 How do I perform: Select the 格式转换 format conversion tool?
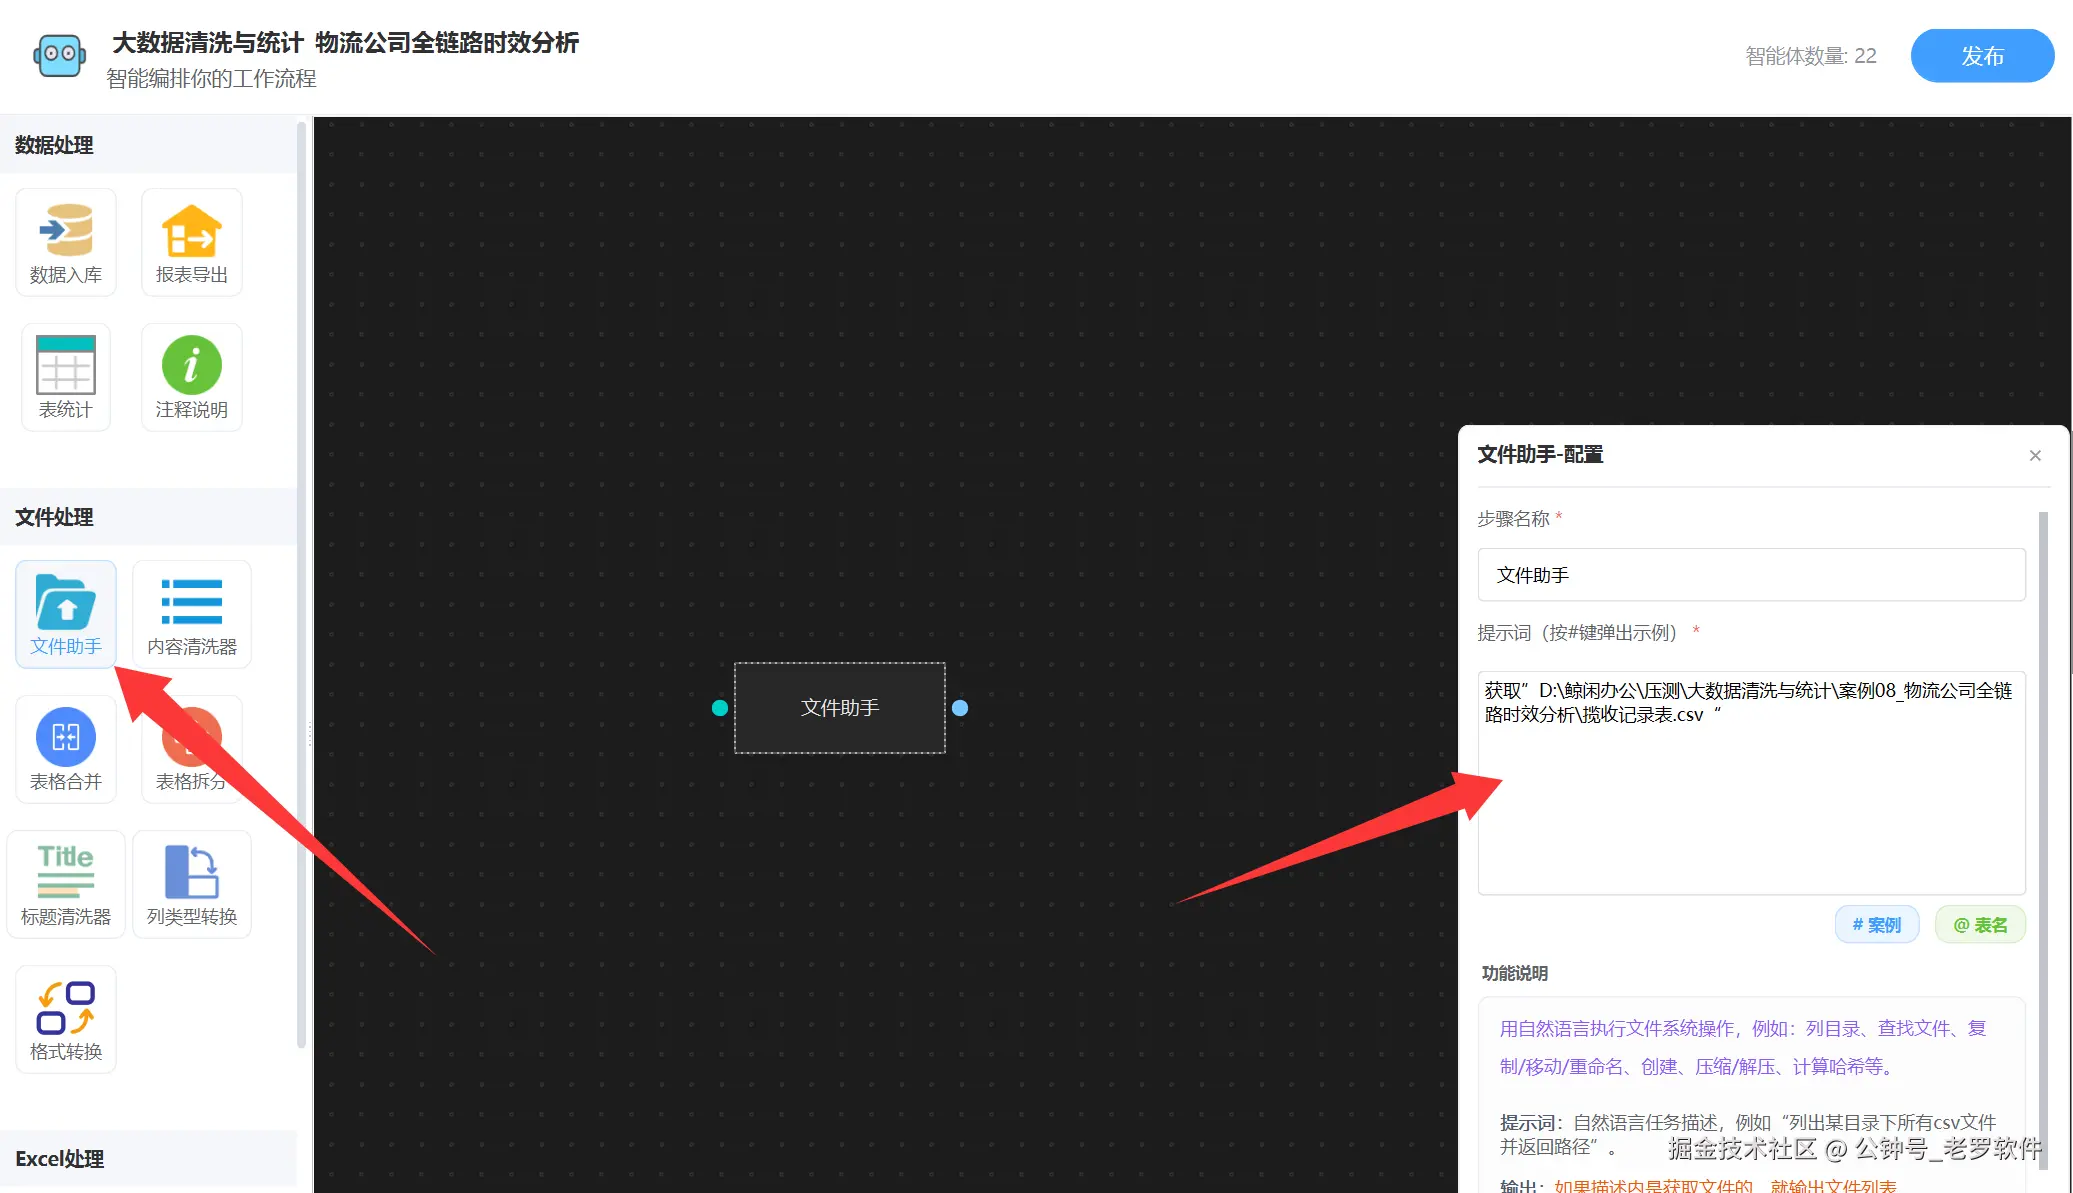pos(66,1020)
